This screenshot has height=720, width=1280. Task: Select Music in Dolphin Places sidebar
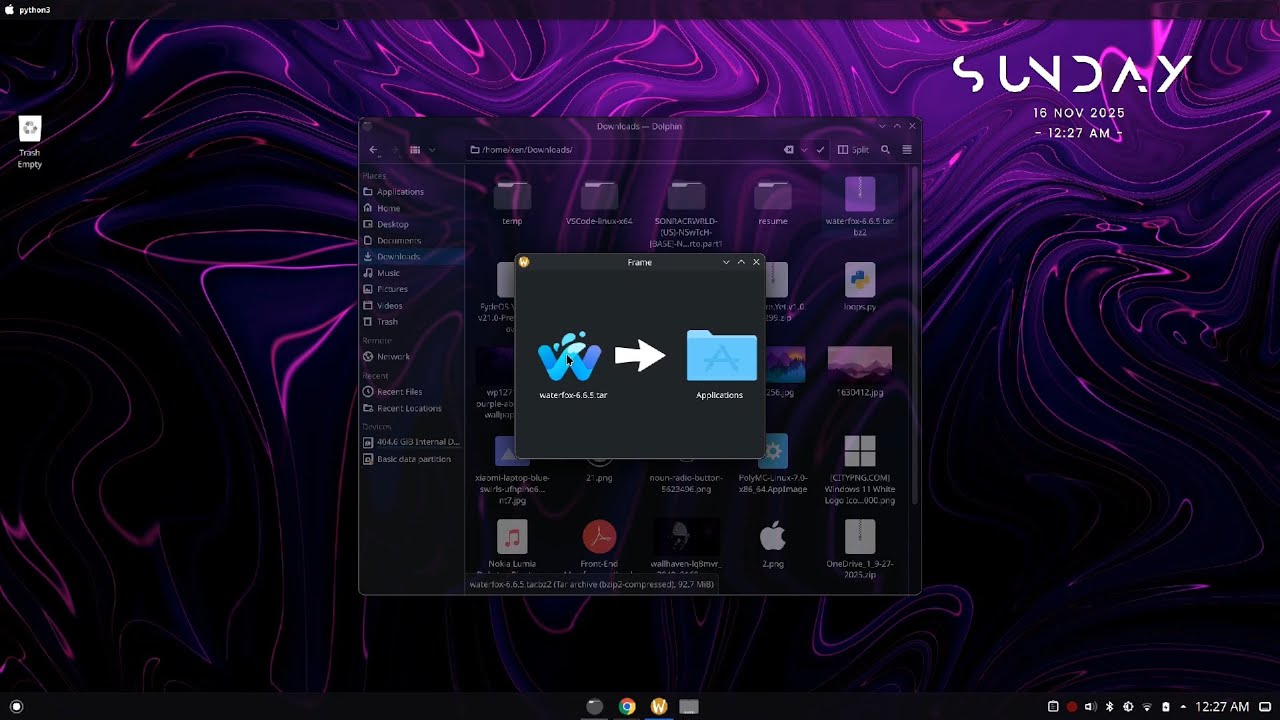point(413,273)
